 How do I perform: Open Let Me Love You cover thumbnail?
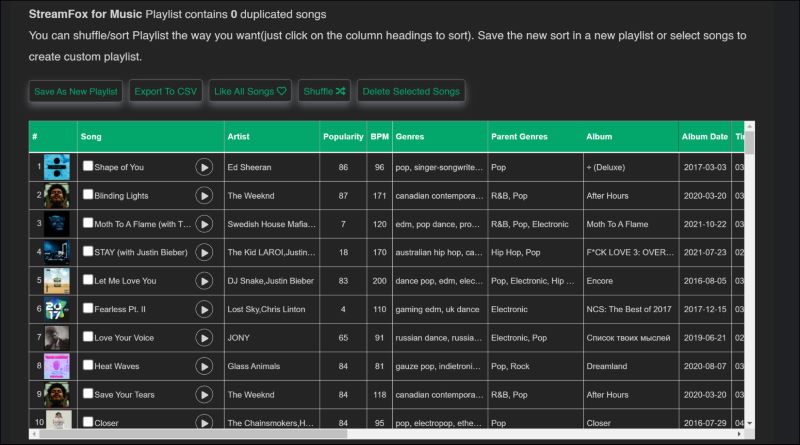[x=57, y=281]
